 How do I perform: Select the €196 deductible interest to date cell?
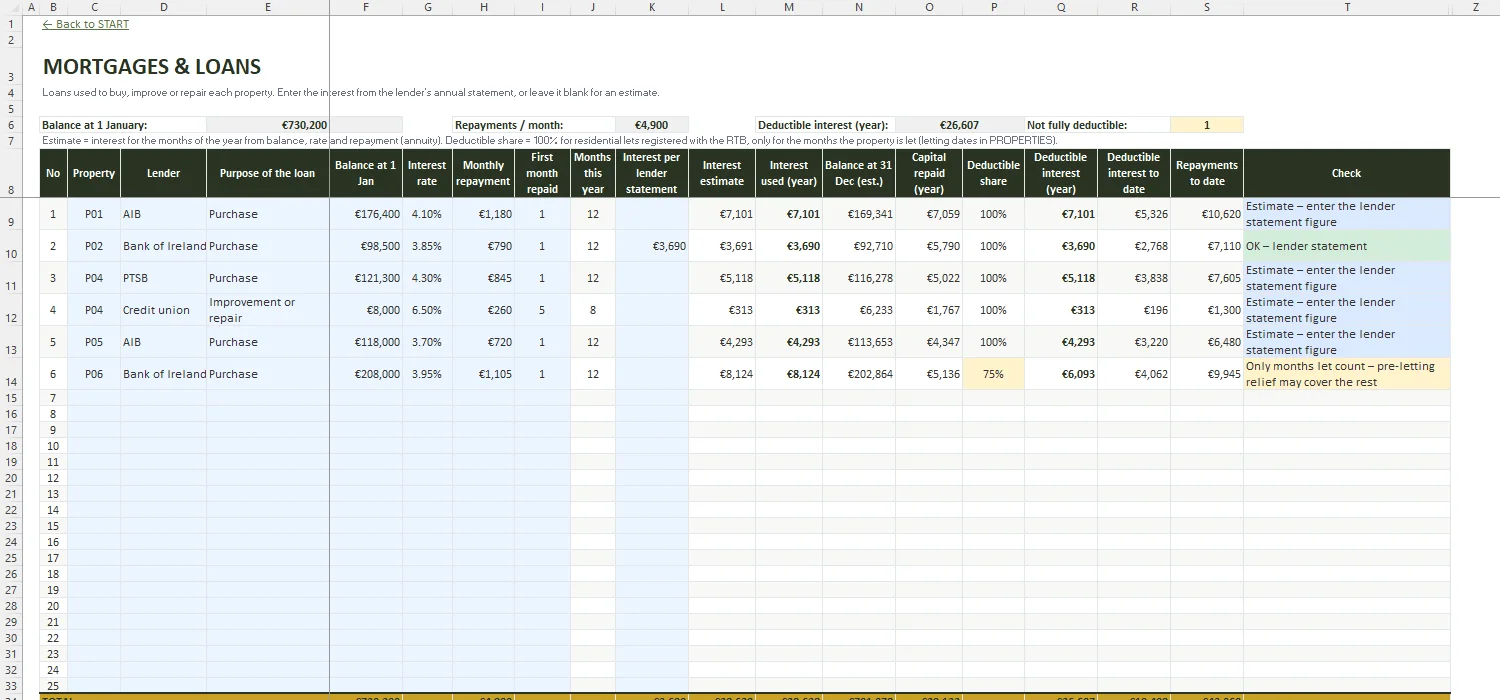click(1134, 310)
